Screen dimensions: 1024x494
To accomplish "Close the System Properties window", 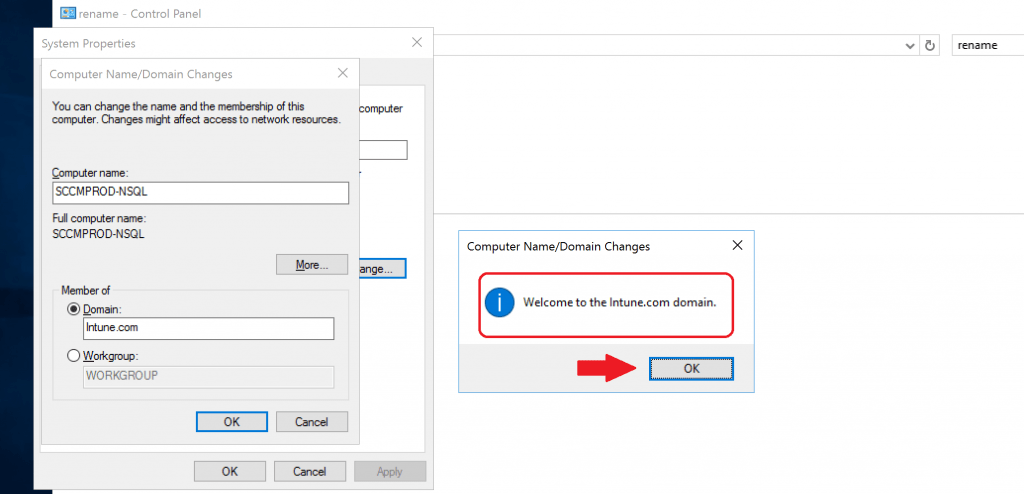I will pos(417,42).
